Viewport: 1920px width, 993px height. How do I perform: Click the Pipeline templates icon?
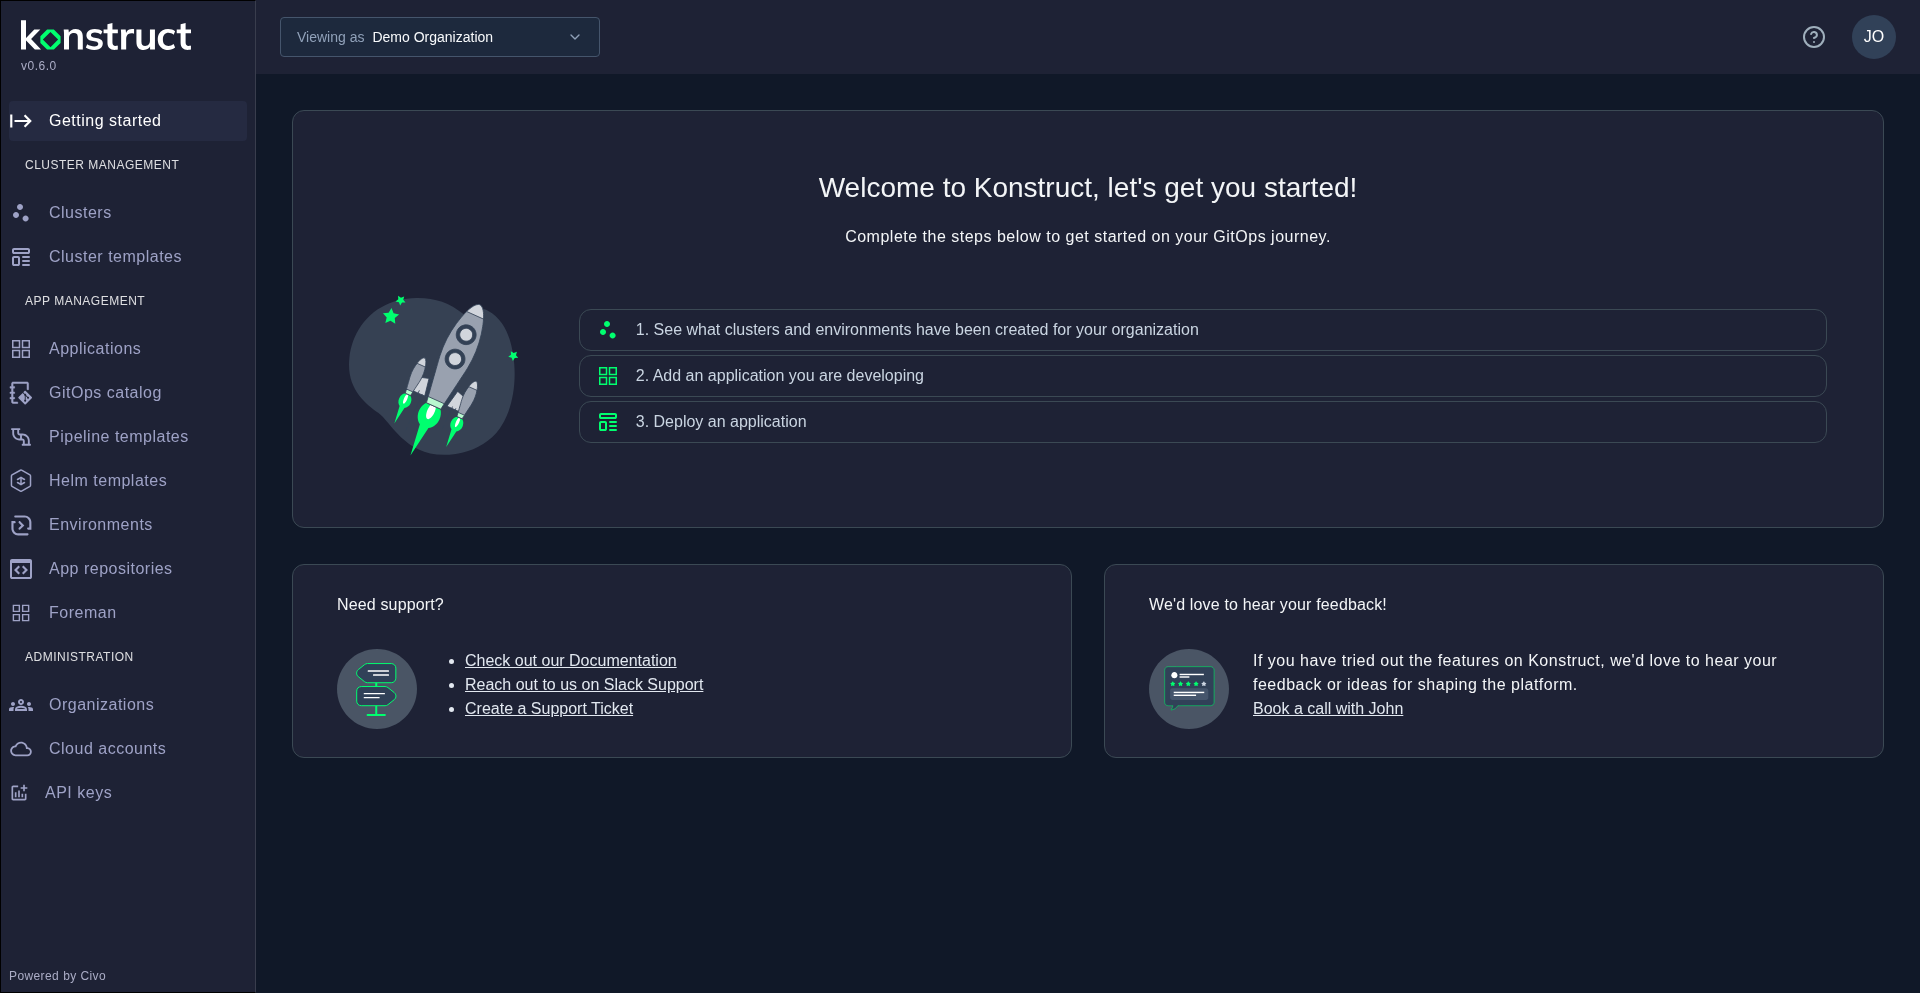(x=21, y=437)
